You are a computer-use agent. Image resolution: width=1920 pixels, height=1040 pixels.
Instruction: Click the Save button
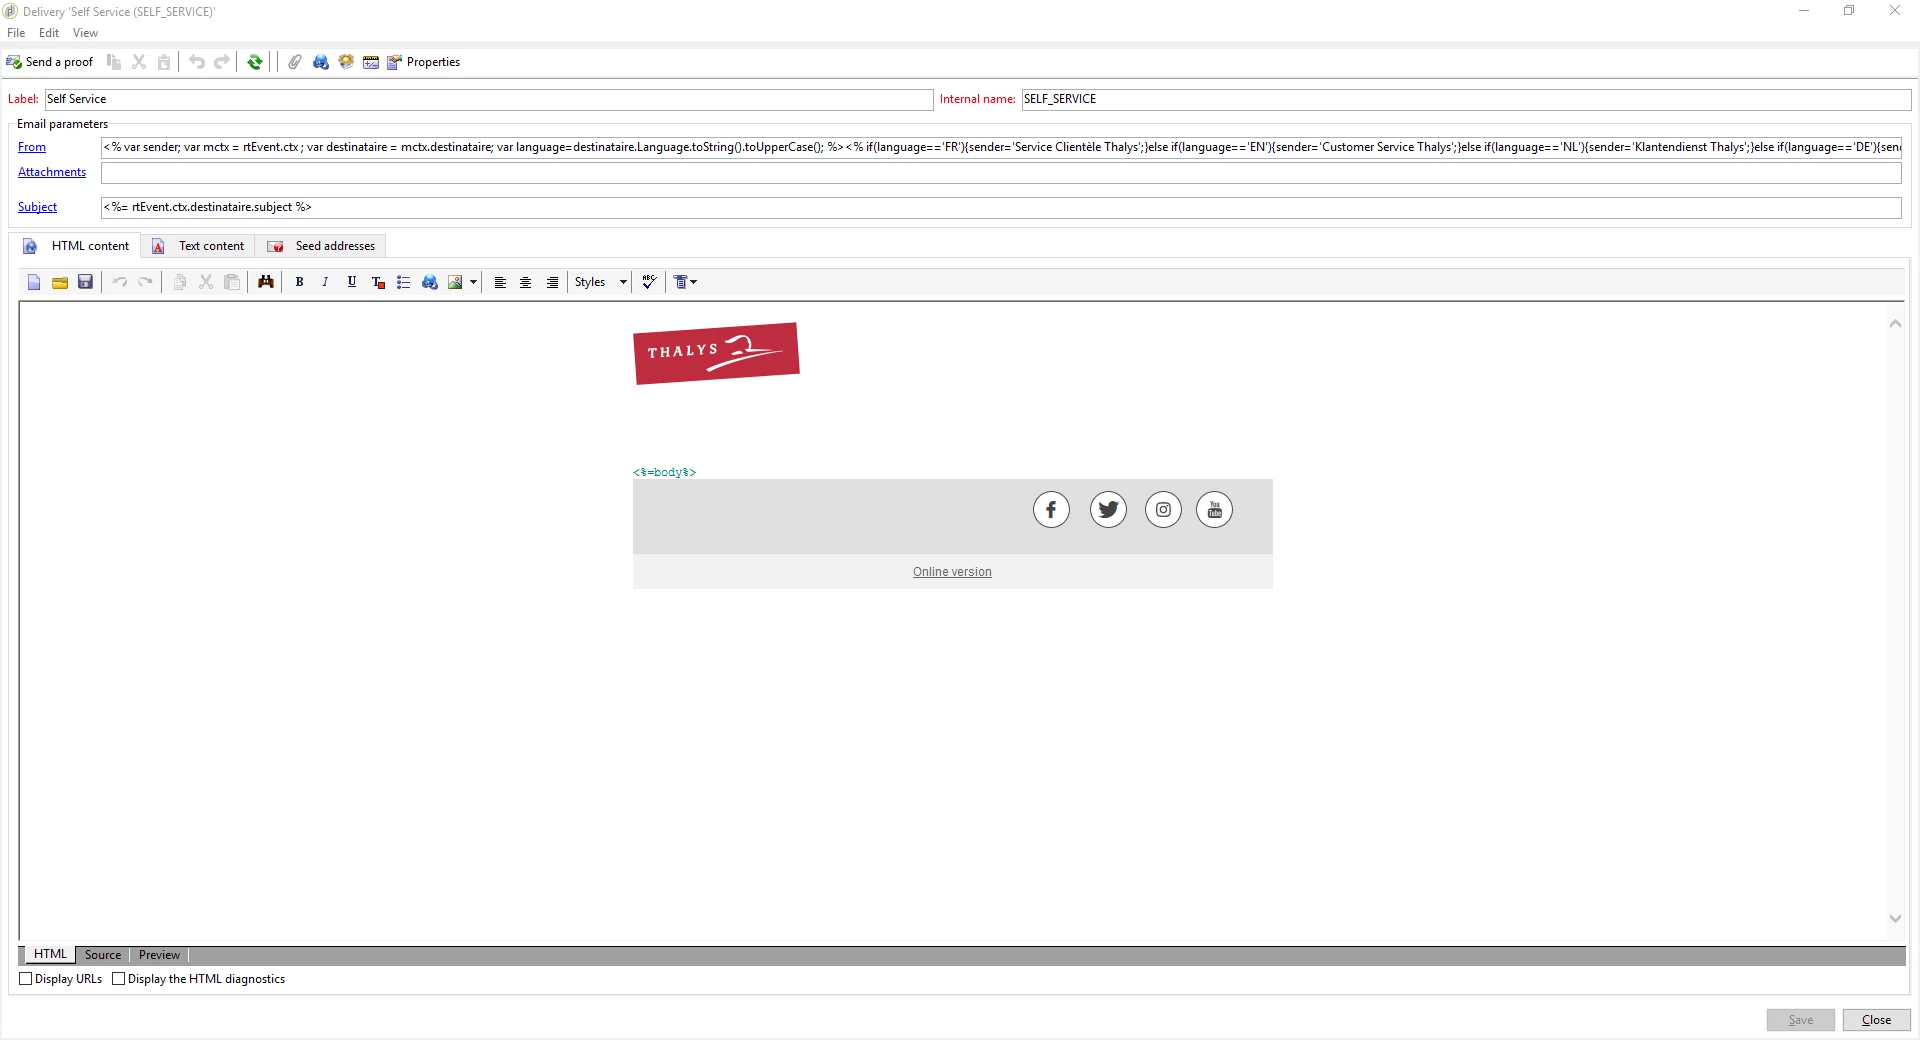click(x=1800, y=1020)
